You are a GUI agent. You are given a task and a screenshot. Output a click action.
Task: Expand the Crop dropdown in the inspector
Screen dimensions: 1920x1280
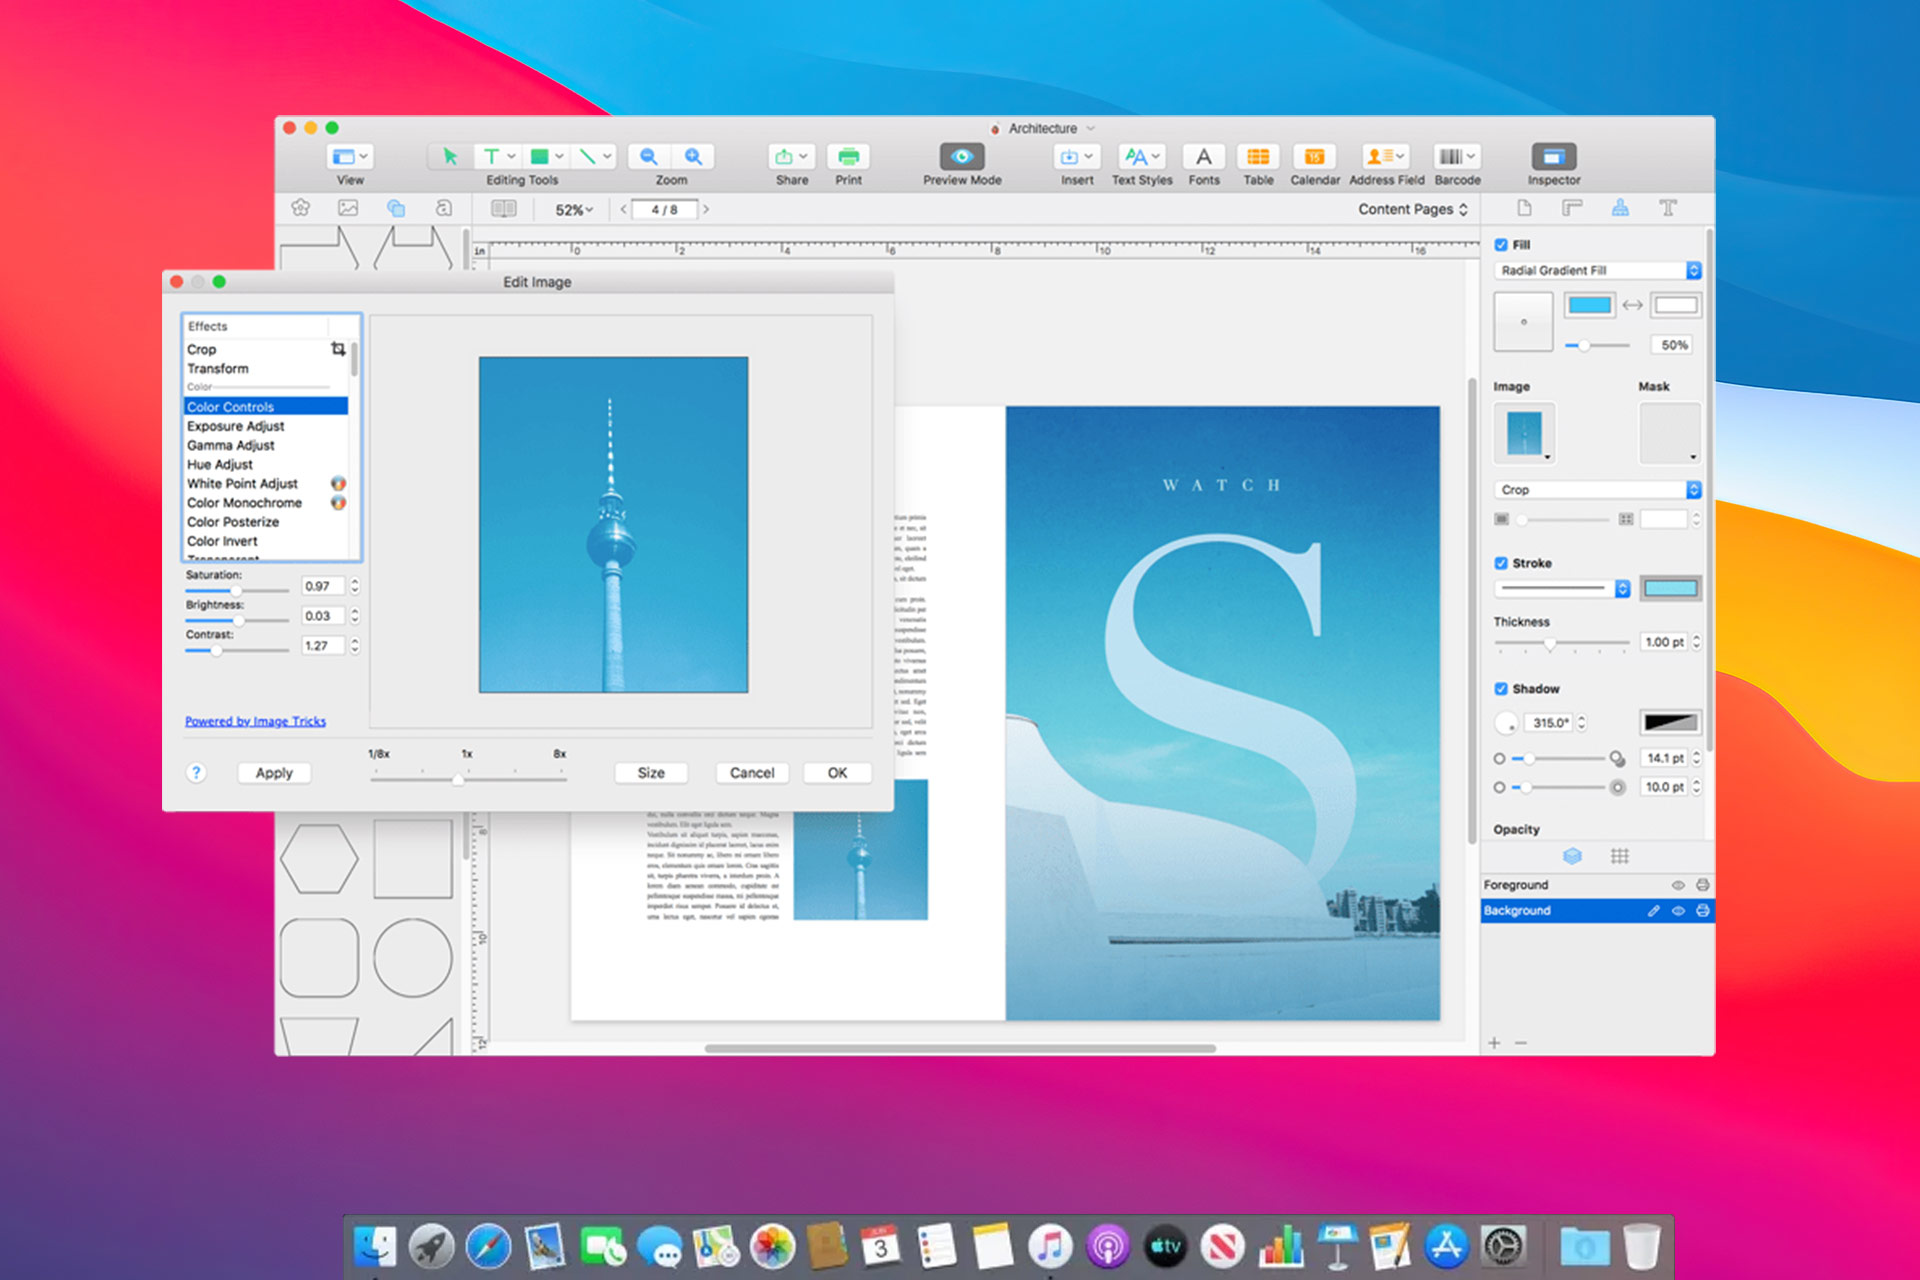tap(1596, 489)
